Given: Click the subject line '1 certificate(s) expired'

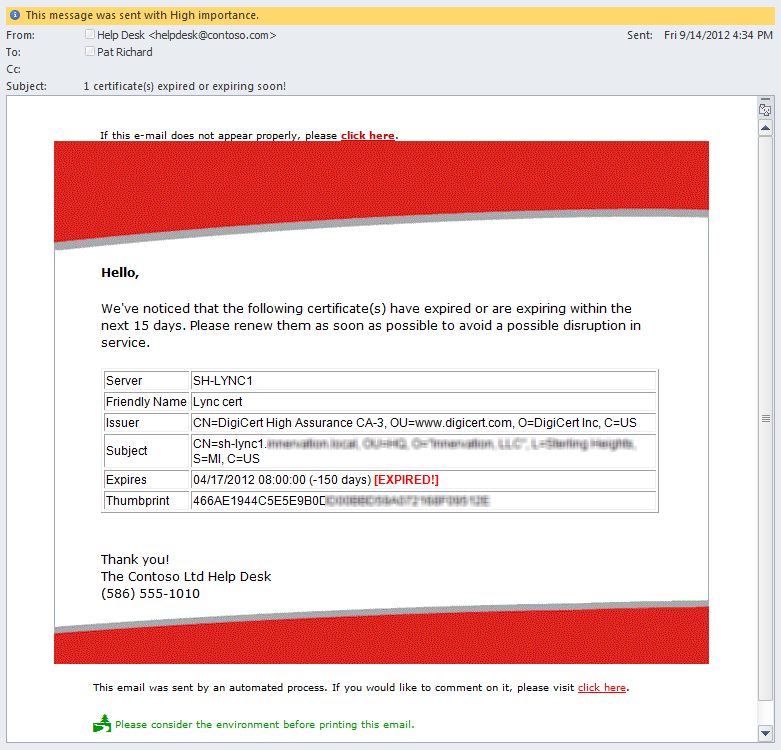Looking at the screenshot, I should point(185,86).
